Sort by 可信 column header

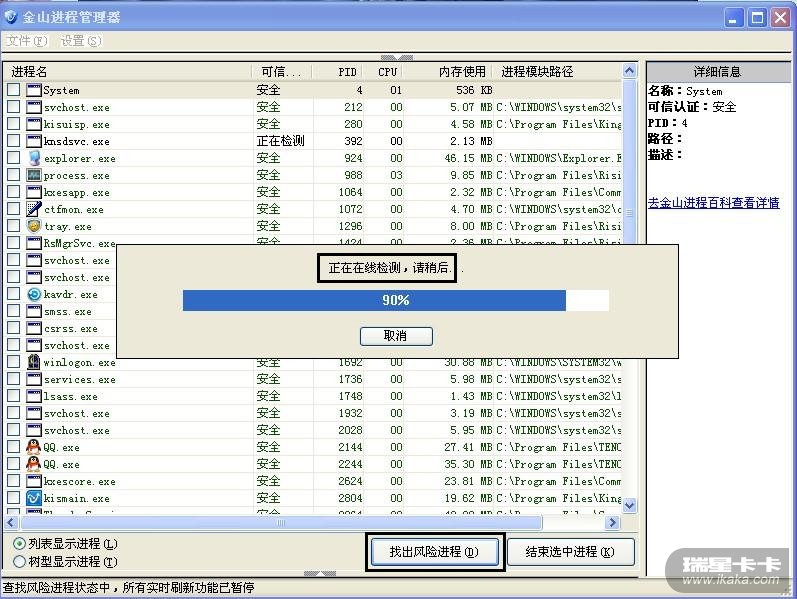click(282, 72)
